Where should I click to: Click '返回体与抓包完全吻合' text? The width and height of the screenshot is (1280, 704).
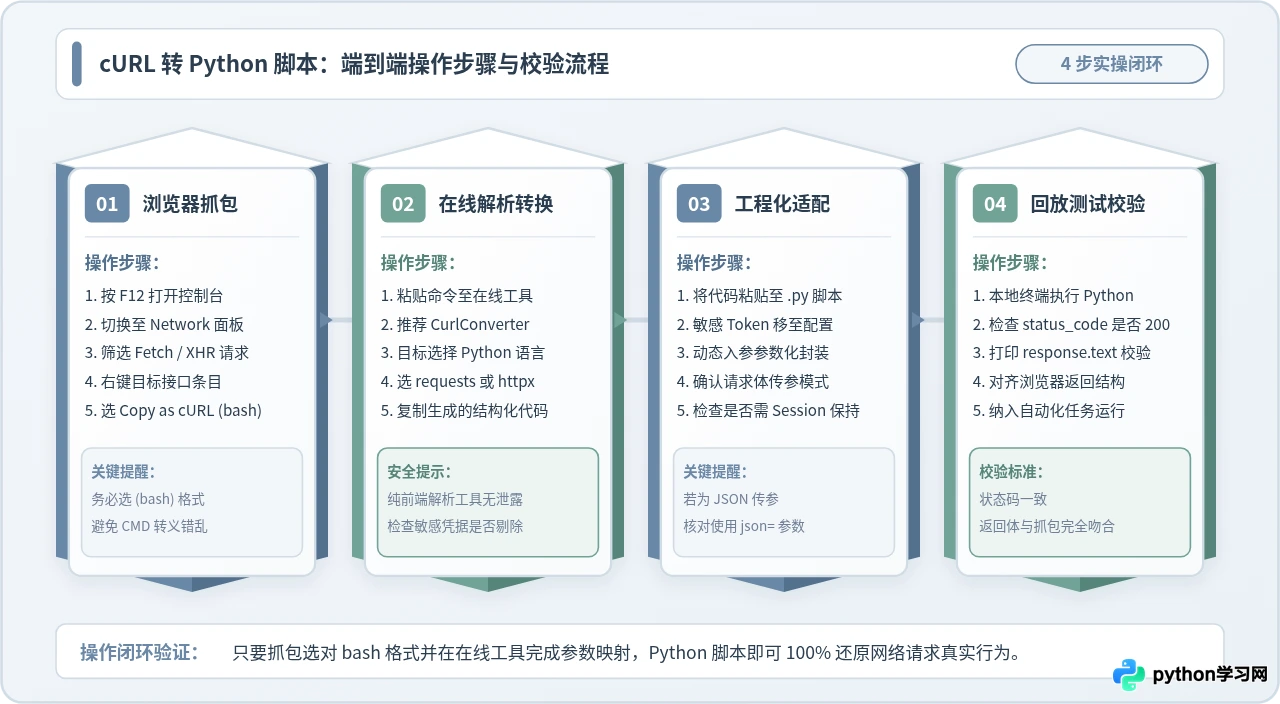point(1047,526)
